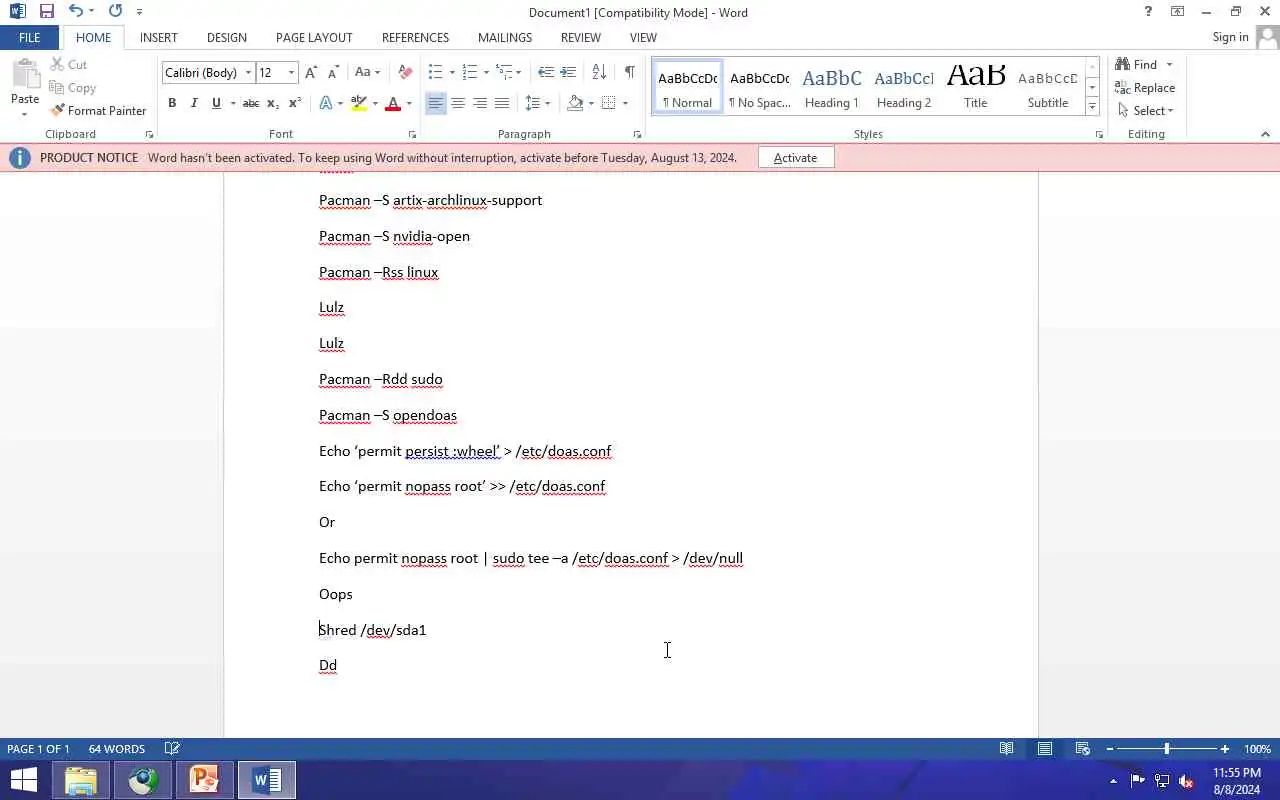Increase font size with Grow Font
The image size is (1280, 800).
pyautogui.click(x=311, y=72)
